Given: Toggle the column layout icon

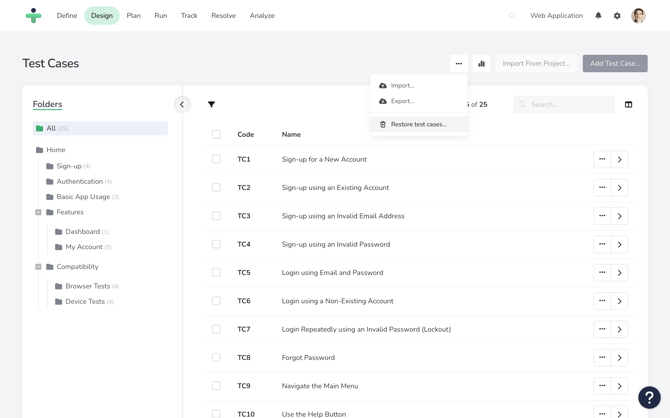Looking at the screenshot, I should (x=628, y=104).
